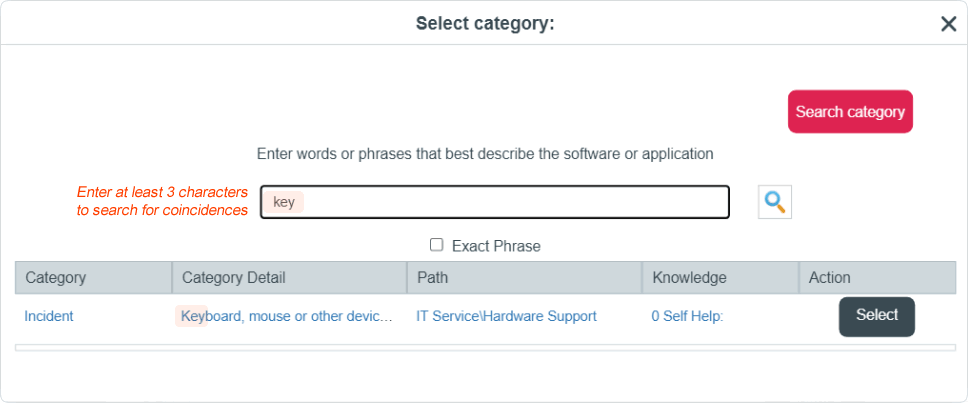The width and height of the screenshot is (968, 403).
Task: Click the Select button for Incident row
Action: click(x=877, y=317)
